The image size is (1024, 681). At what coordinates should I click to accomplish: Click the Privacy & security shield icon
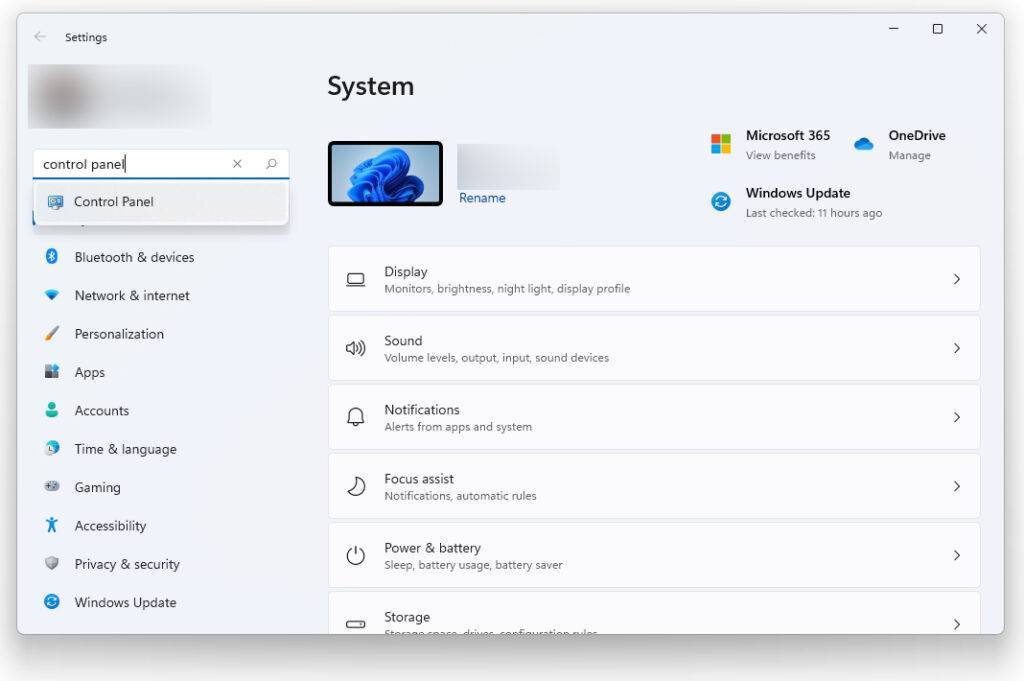click(52, 563)
